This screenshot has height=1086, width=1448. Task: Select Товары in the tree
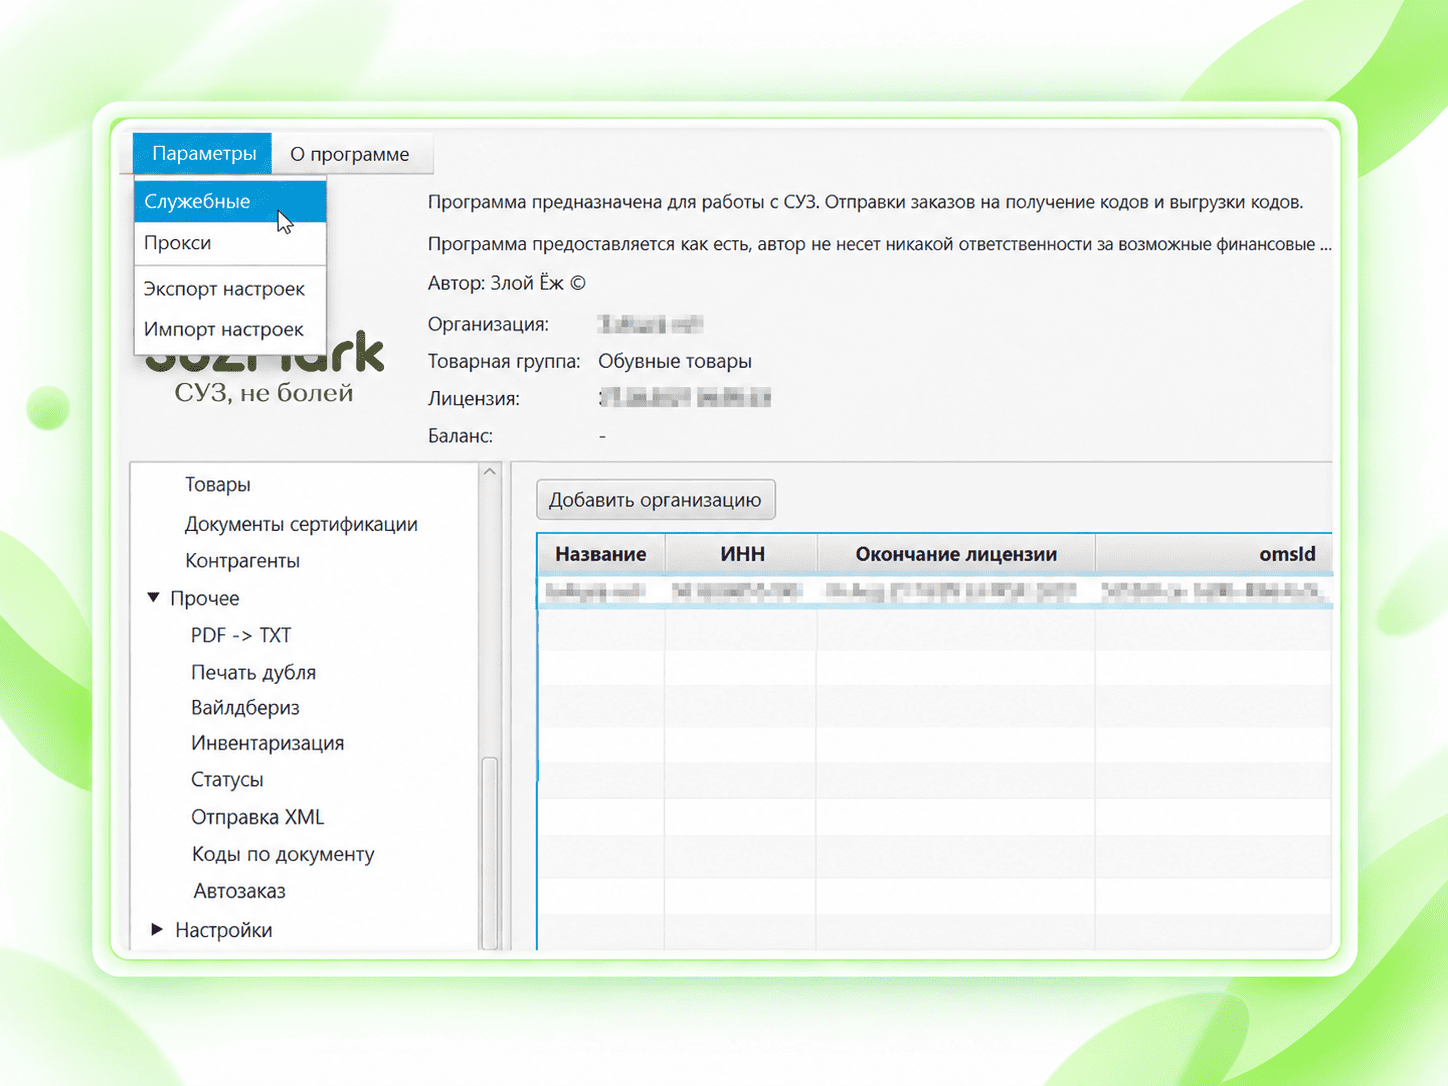(218, 485)
